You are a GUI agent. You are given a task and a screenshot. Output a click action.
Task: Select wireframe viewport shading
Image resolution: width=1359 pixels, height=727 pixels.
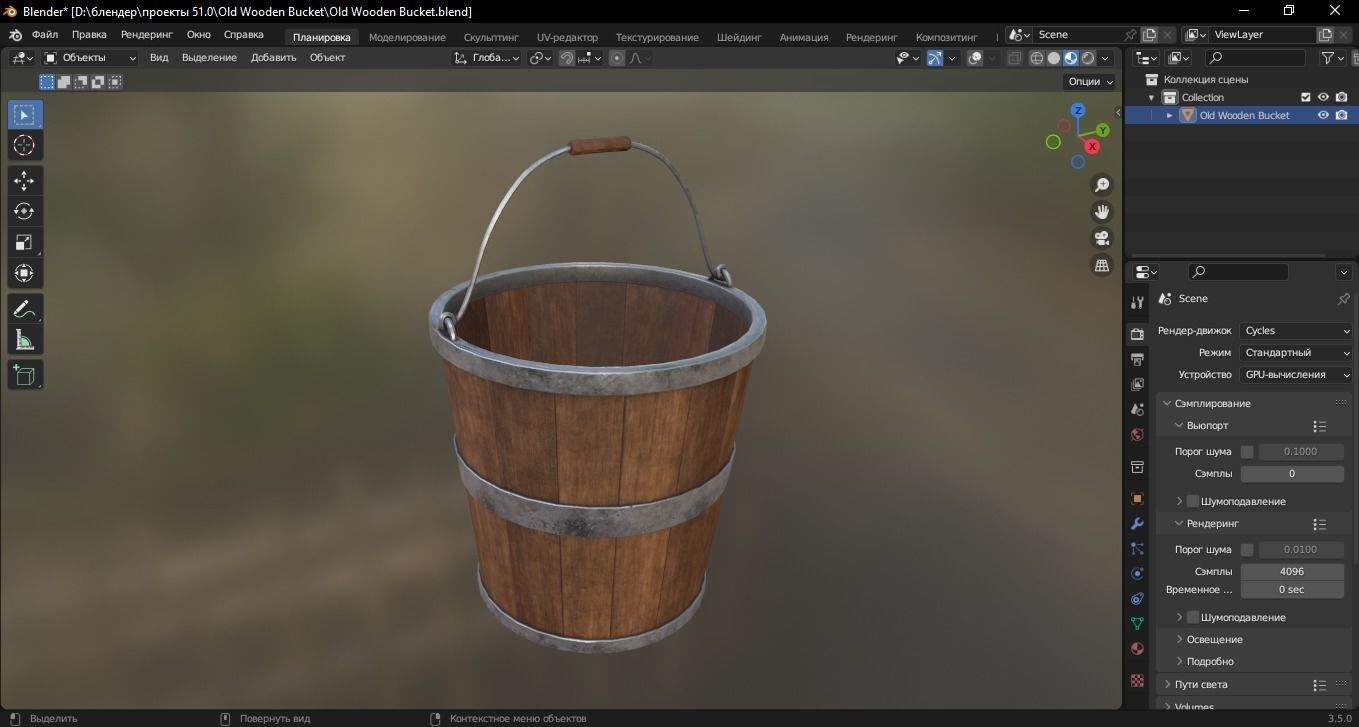(1037, 58)
